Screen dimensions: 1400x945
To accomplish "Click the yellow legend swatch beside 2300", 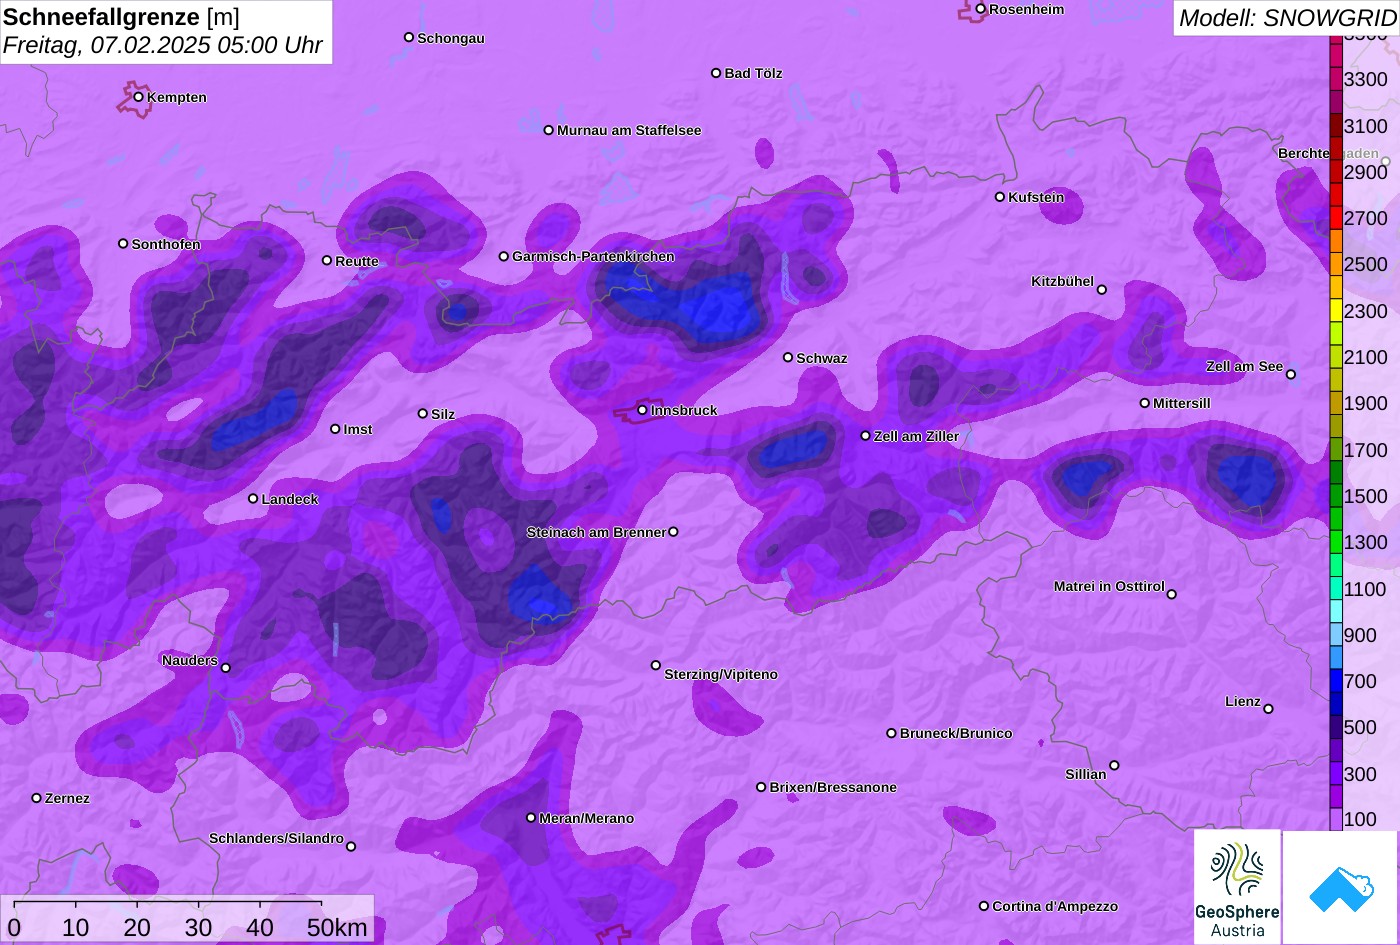I will pos(1336,311).
